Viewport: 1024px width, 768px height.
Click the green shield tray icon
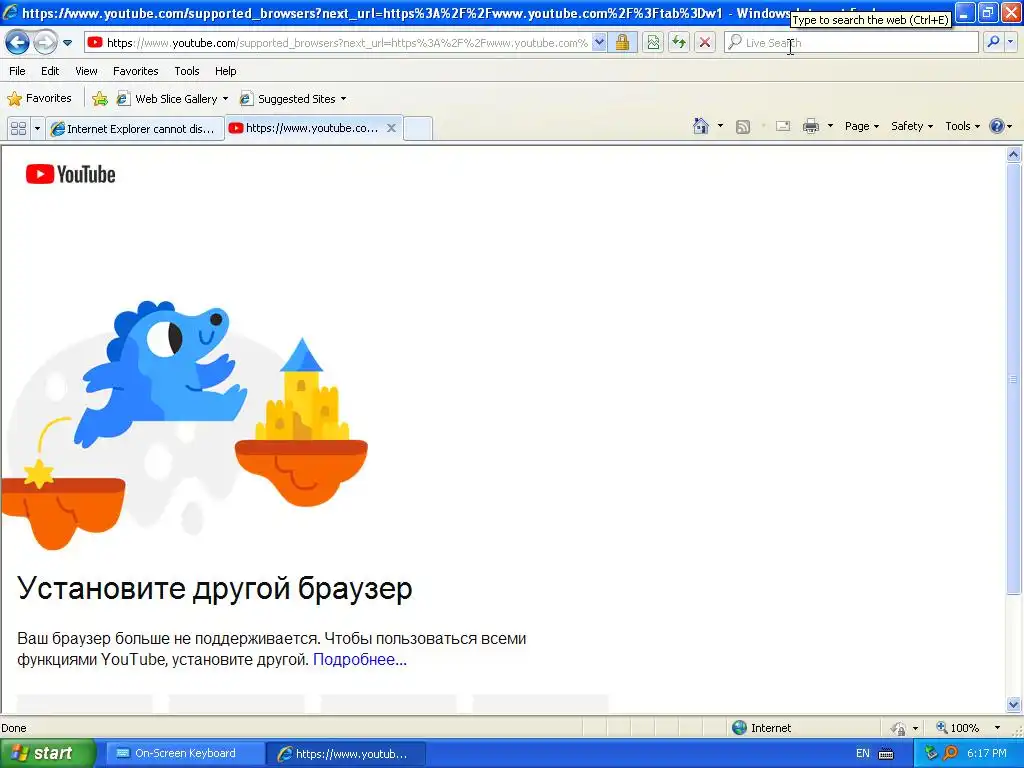tap(931, 754)
